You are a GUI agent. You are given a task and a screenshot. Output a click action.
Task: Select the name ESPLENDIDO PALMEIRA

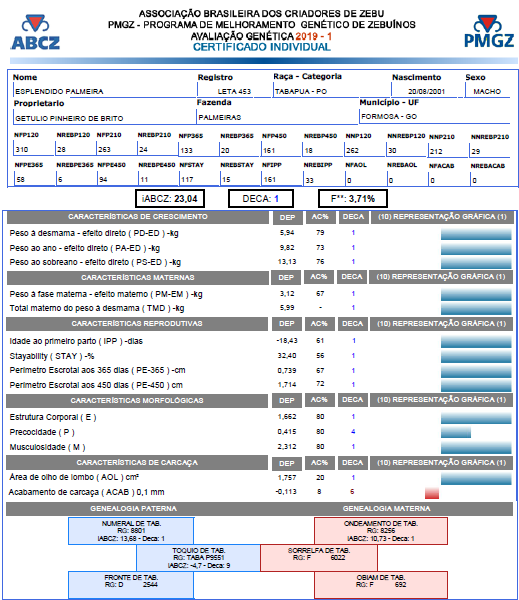pyautogui.click(x=59, y=91)
